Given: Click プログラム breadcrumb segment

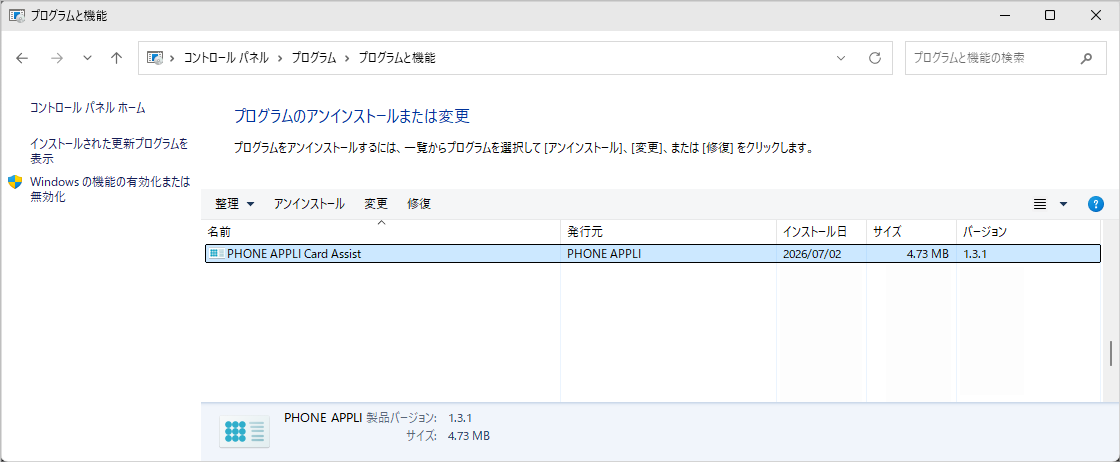Looking at the screenshot, I should click(314, 59).
